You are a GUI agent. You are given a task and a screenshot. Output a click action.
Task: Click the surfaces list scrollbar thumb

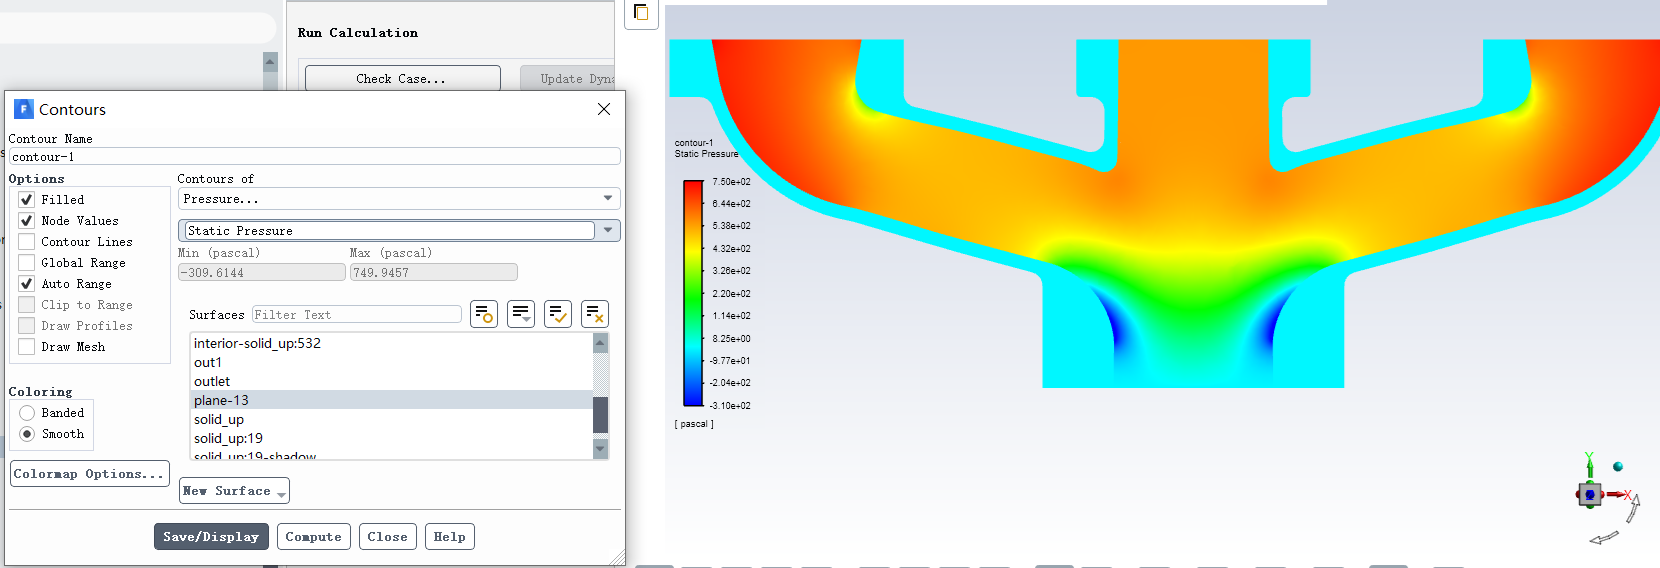point(601,415)
